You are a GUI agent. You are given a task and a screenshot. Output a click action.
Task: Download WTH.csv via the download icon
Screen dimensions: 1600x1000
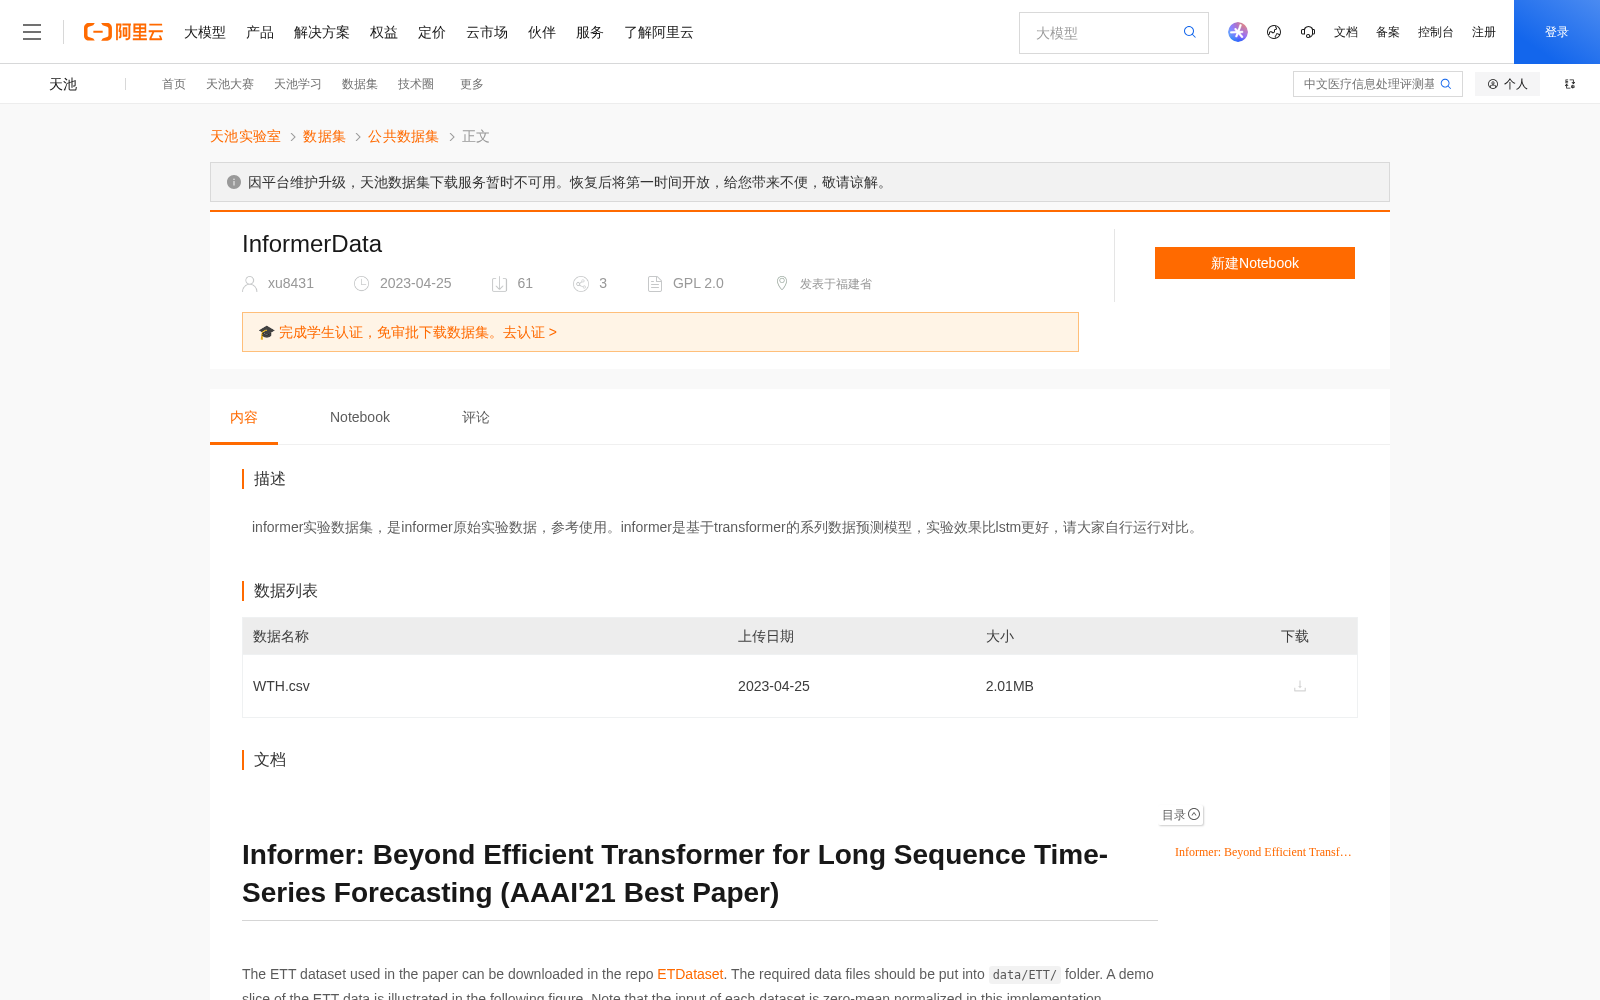(1300, 686)
